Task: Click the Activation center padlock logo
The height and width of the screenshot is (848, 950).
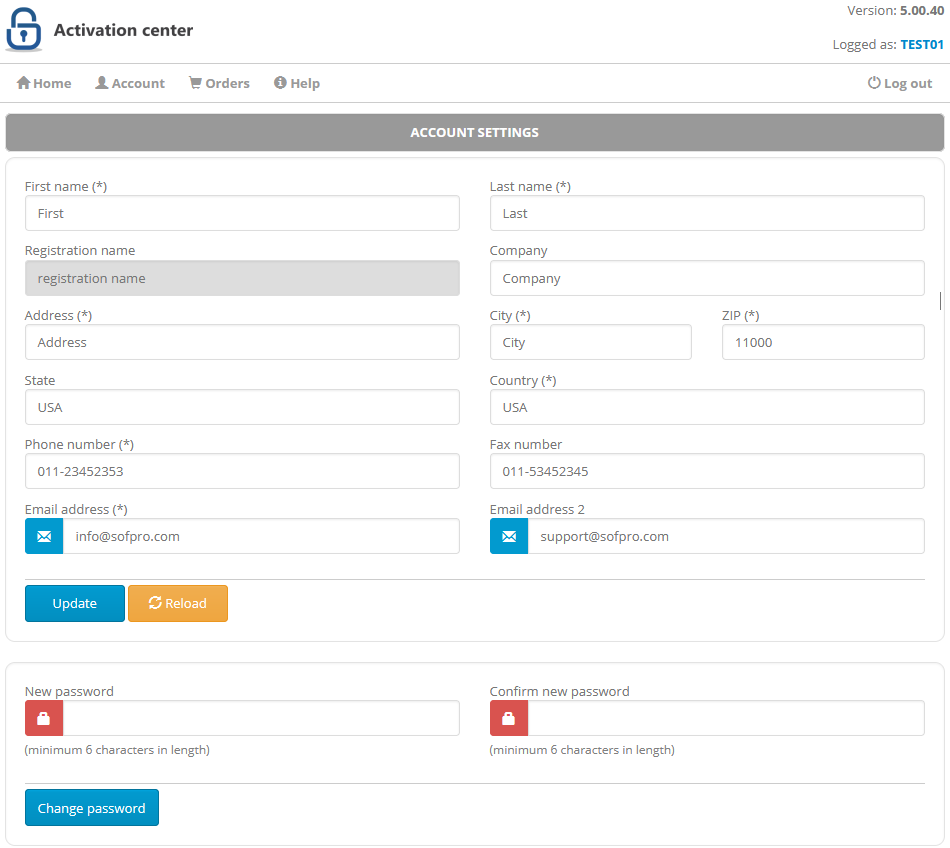Action: pos(24,29)
